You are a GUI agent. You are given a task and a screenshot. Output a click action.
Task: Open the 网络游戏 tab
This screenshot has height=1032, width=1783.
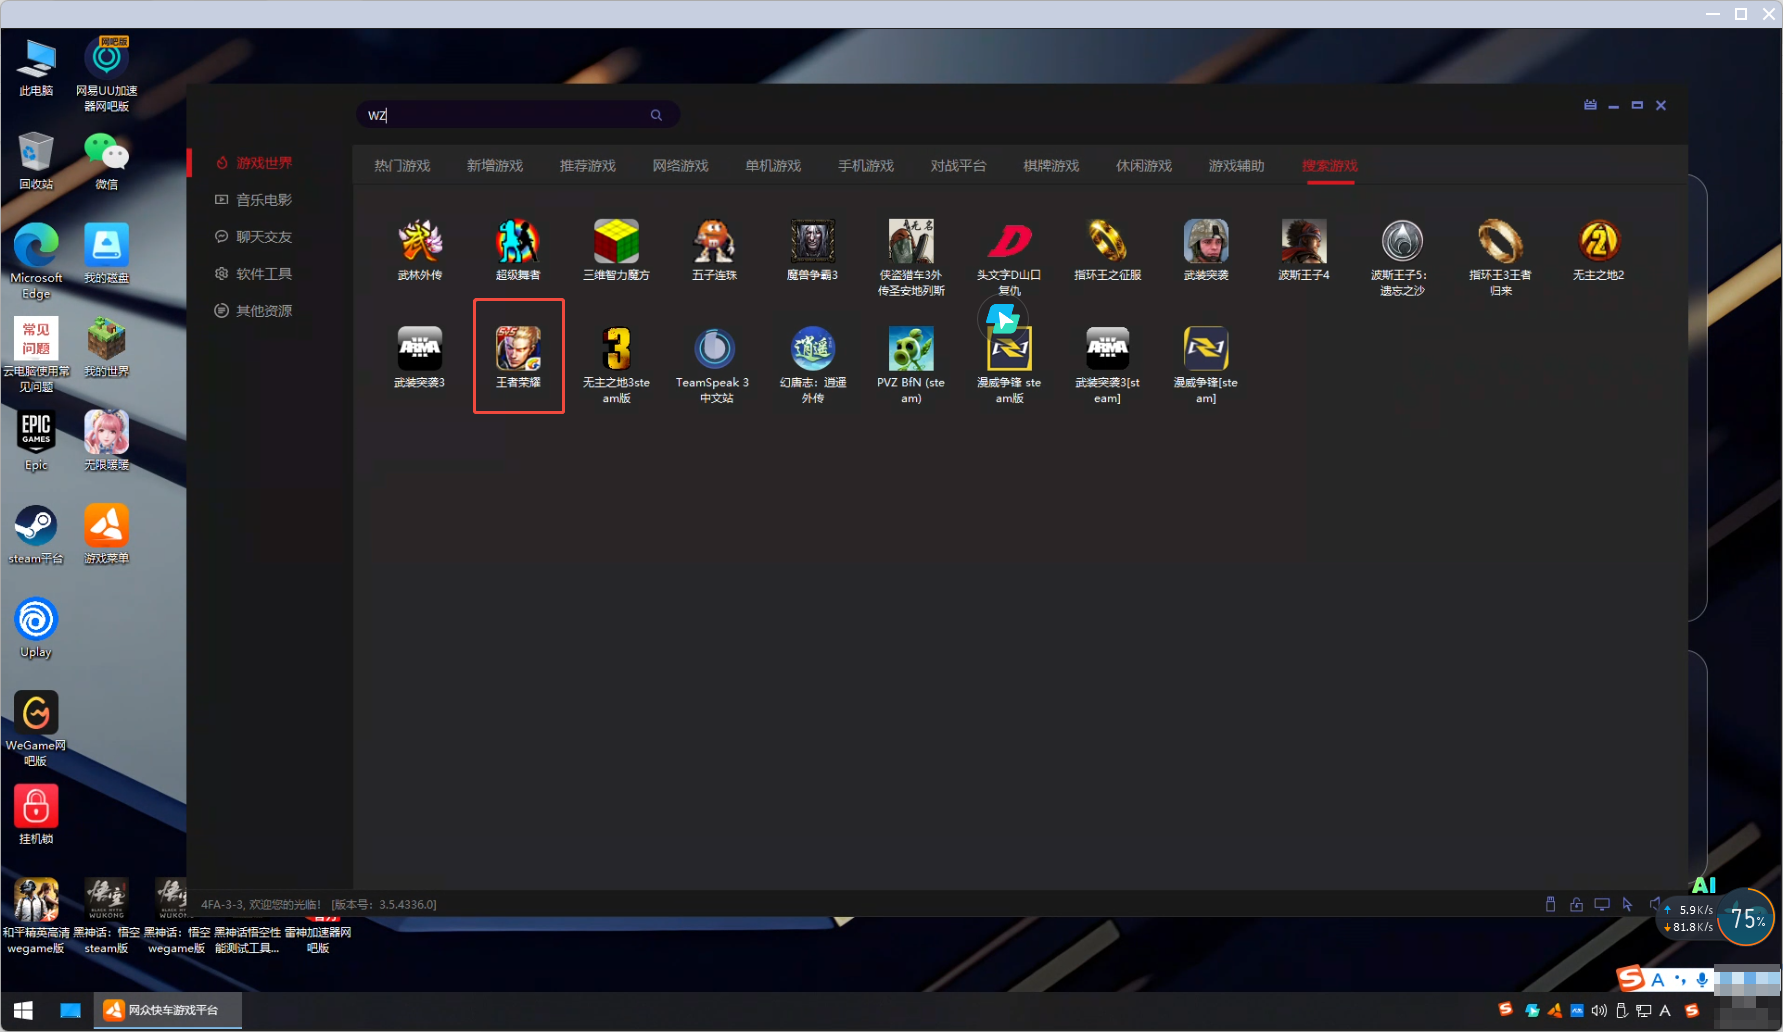pyautogui.click(x=681, y=166)
